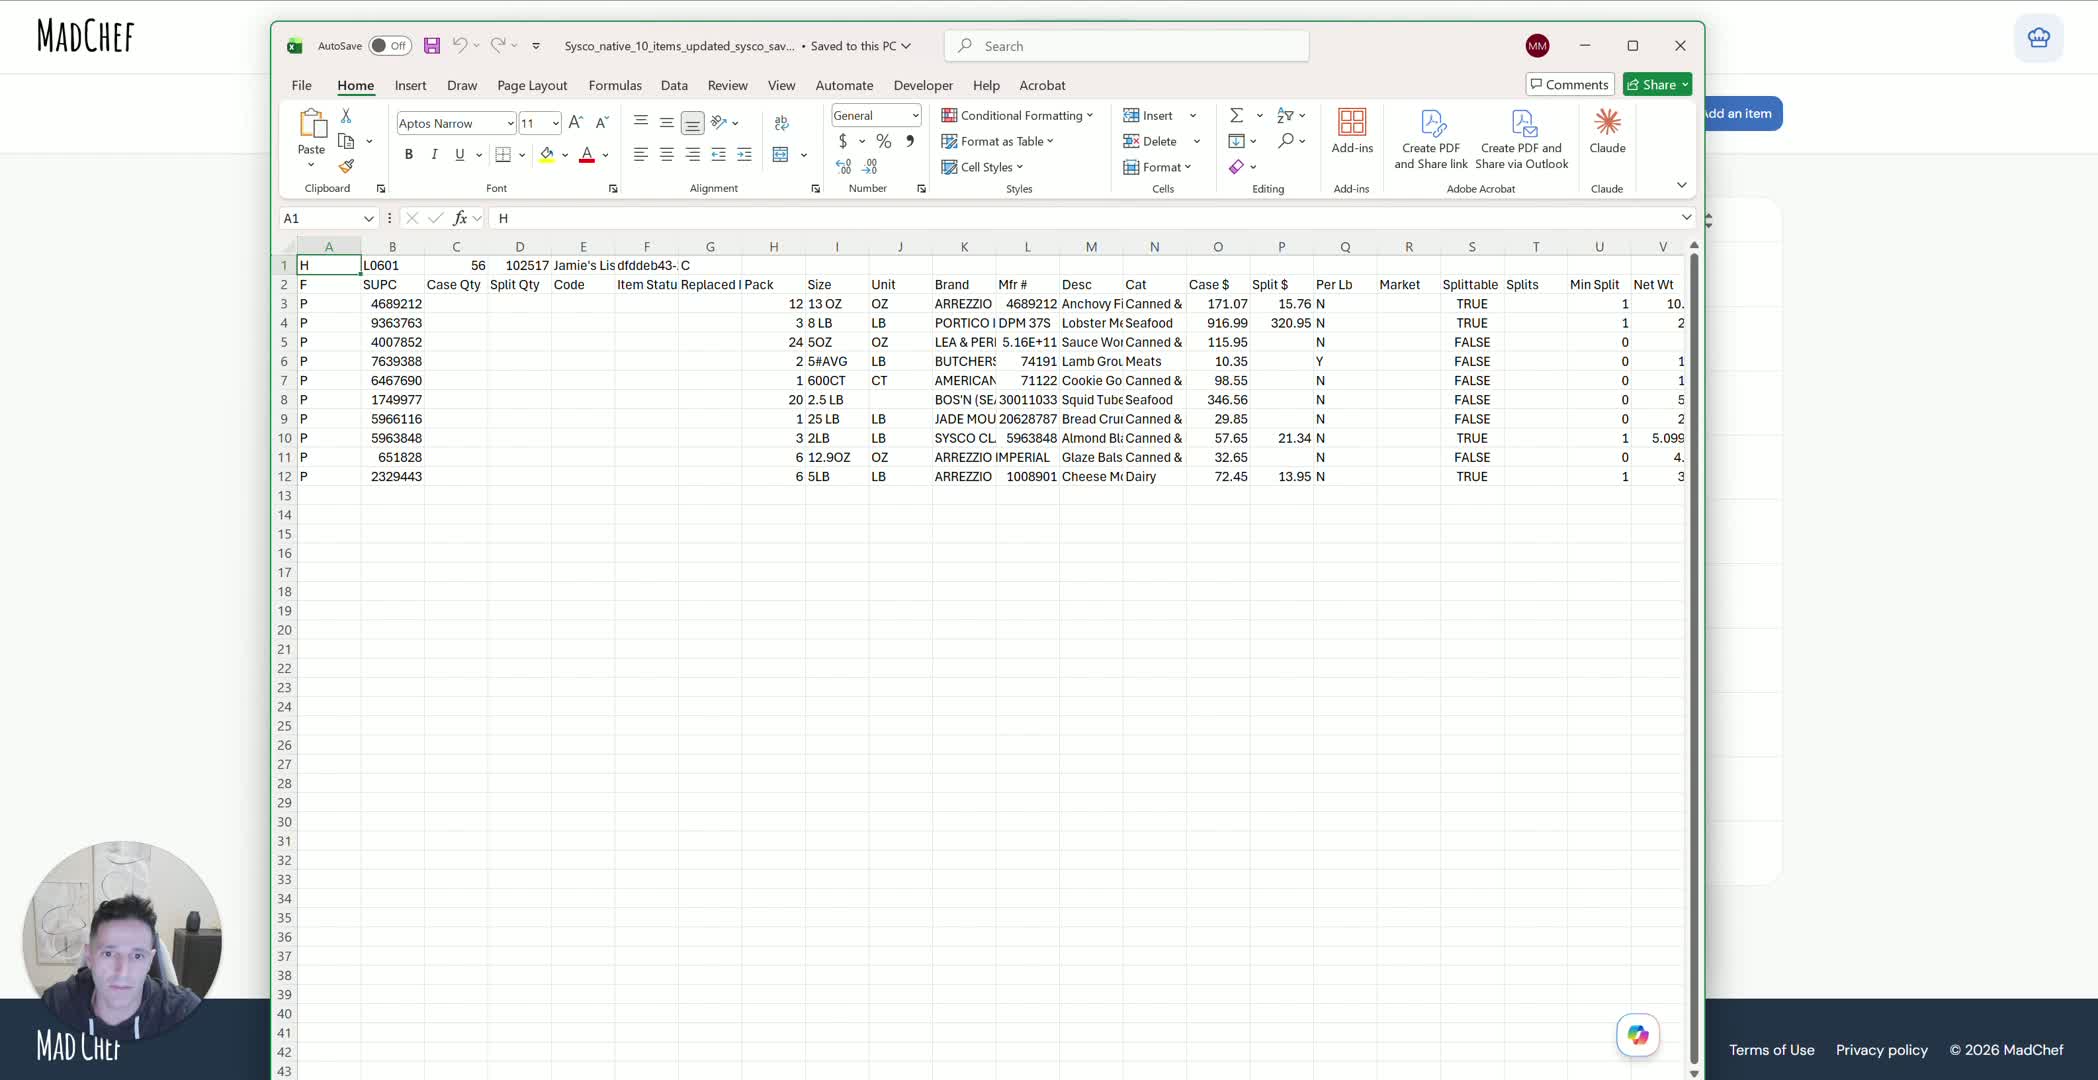
Task: Switch to the Page Layout tab
Action: (532, 85)
